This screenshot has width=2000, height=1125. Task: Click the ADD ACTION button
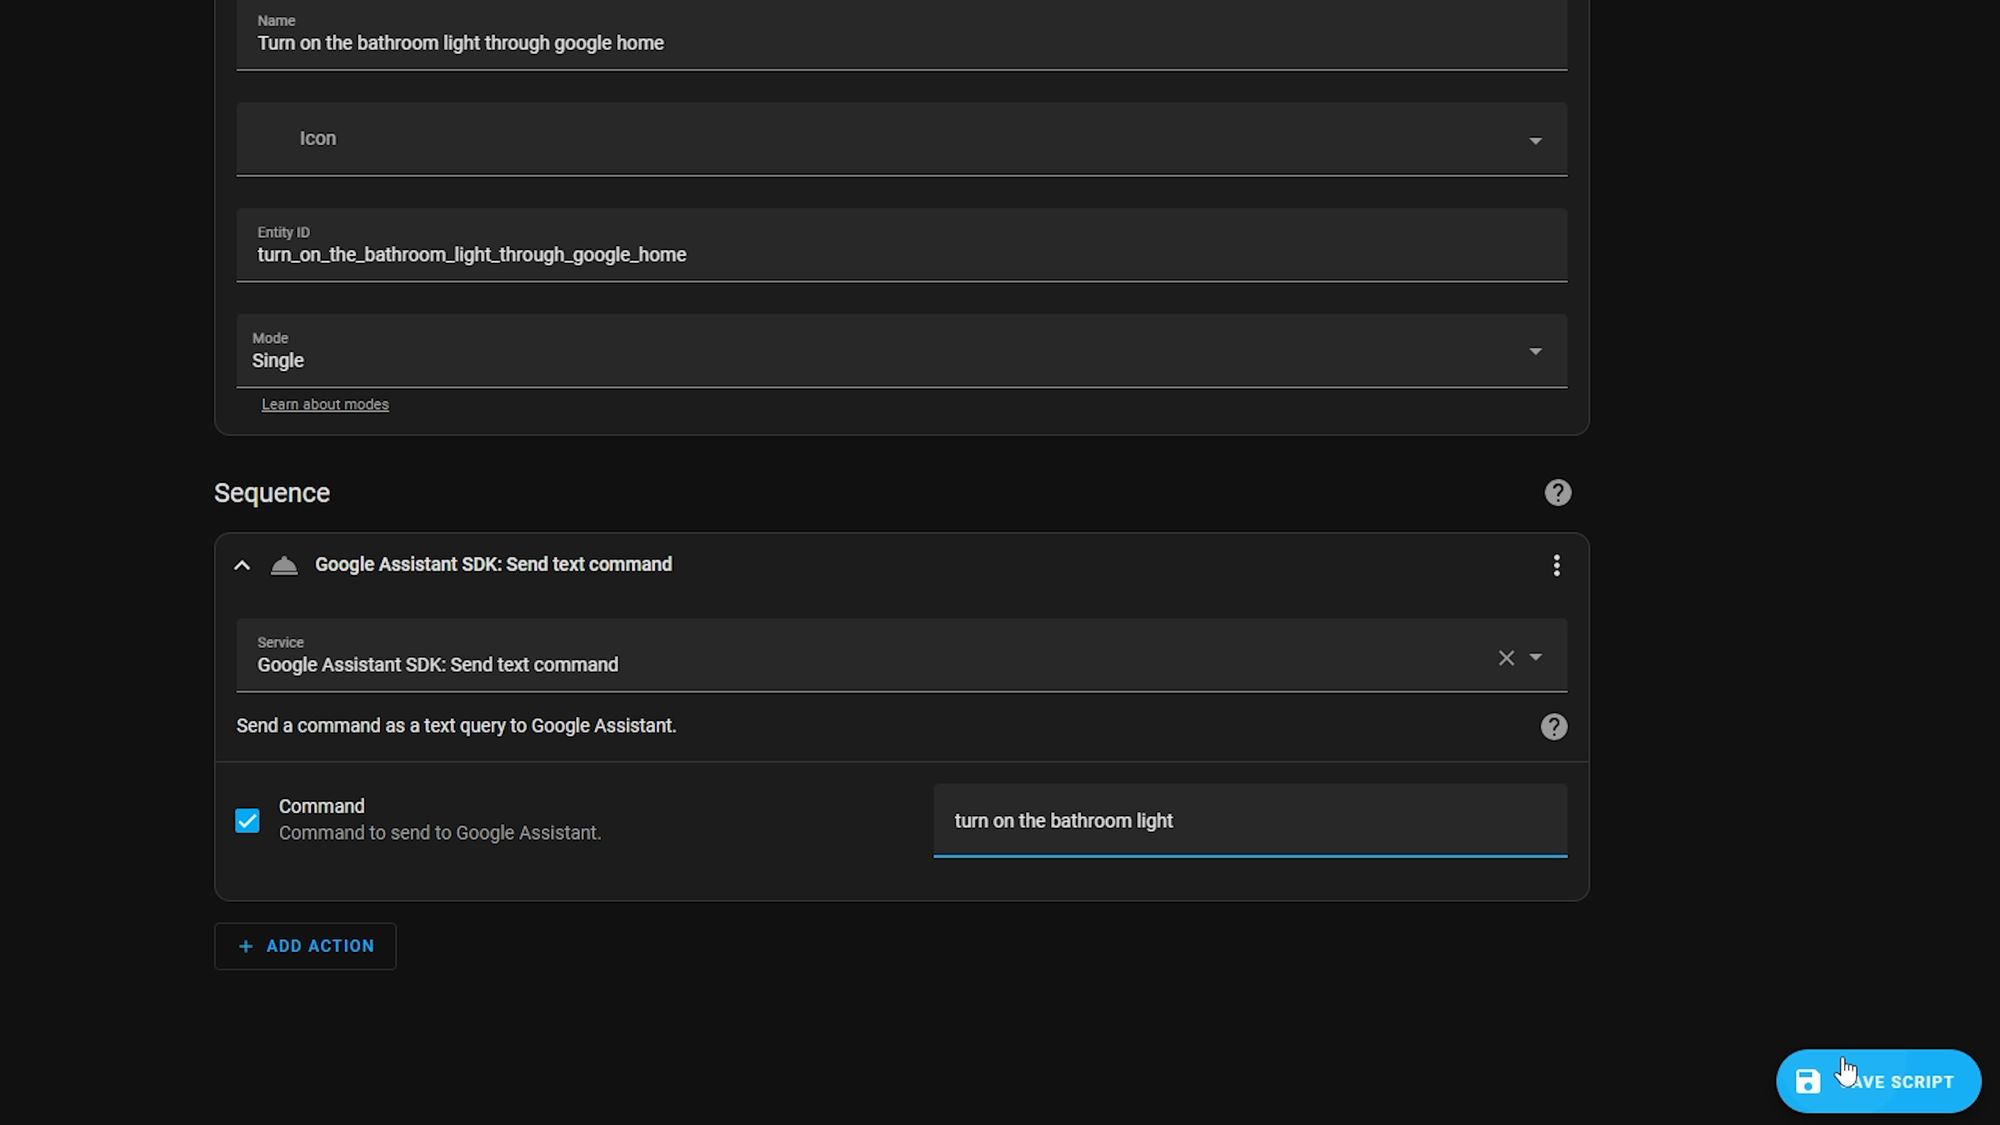[305, 945]
